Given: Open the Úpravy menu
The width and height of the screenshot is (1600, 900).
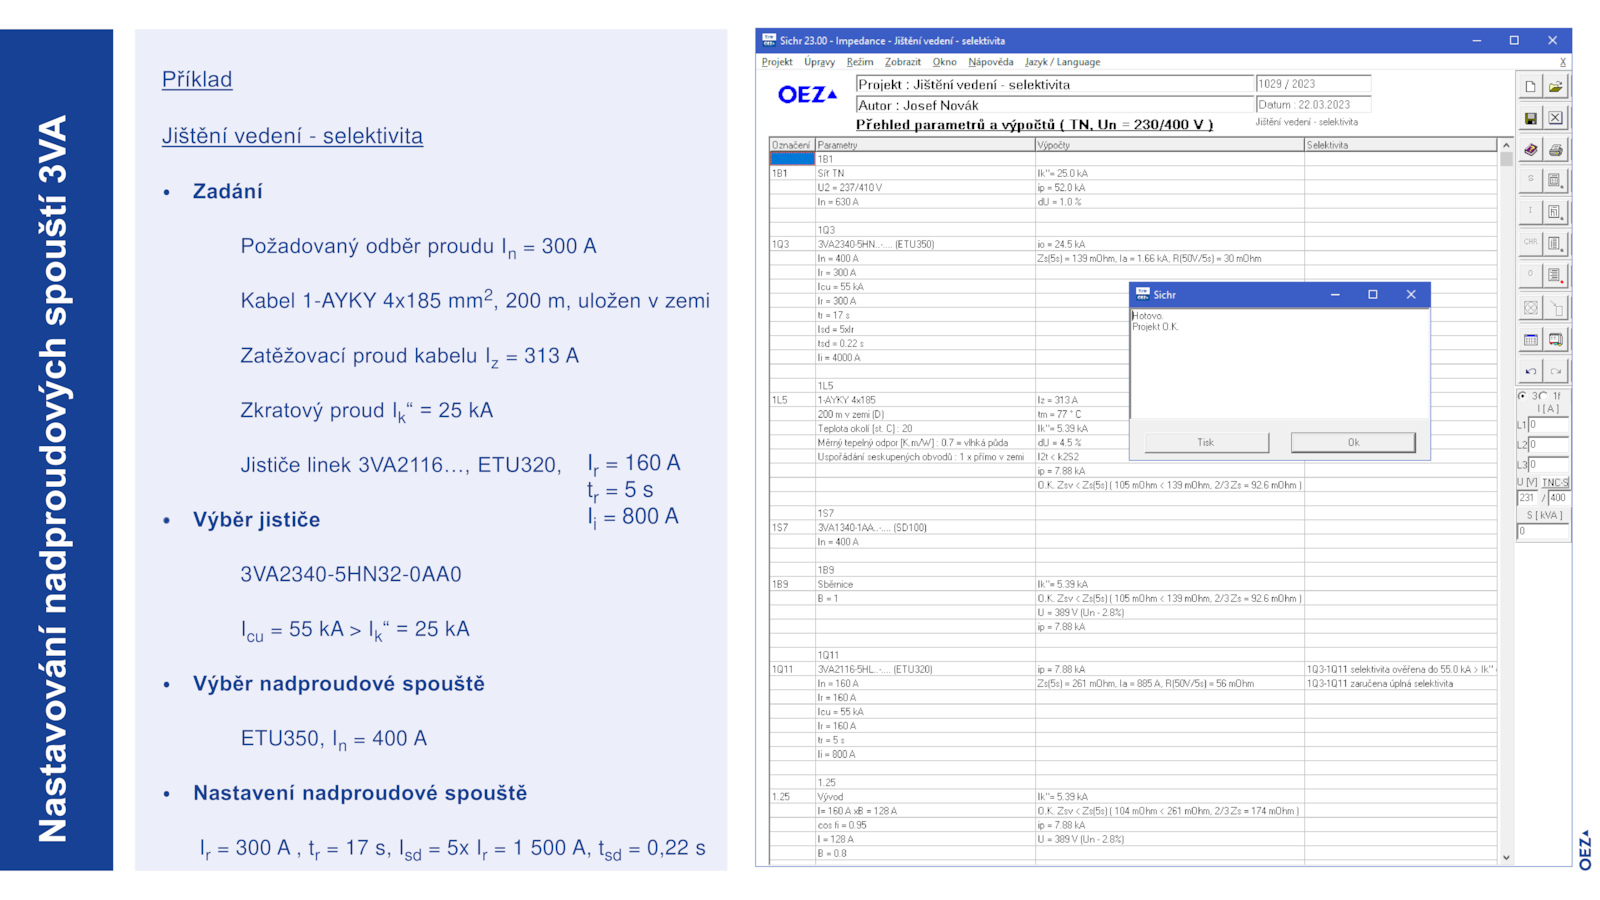Looking at the screenshot, I should coord(819,62).
